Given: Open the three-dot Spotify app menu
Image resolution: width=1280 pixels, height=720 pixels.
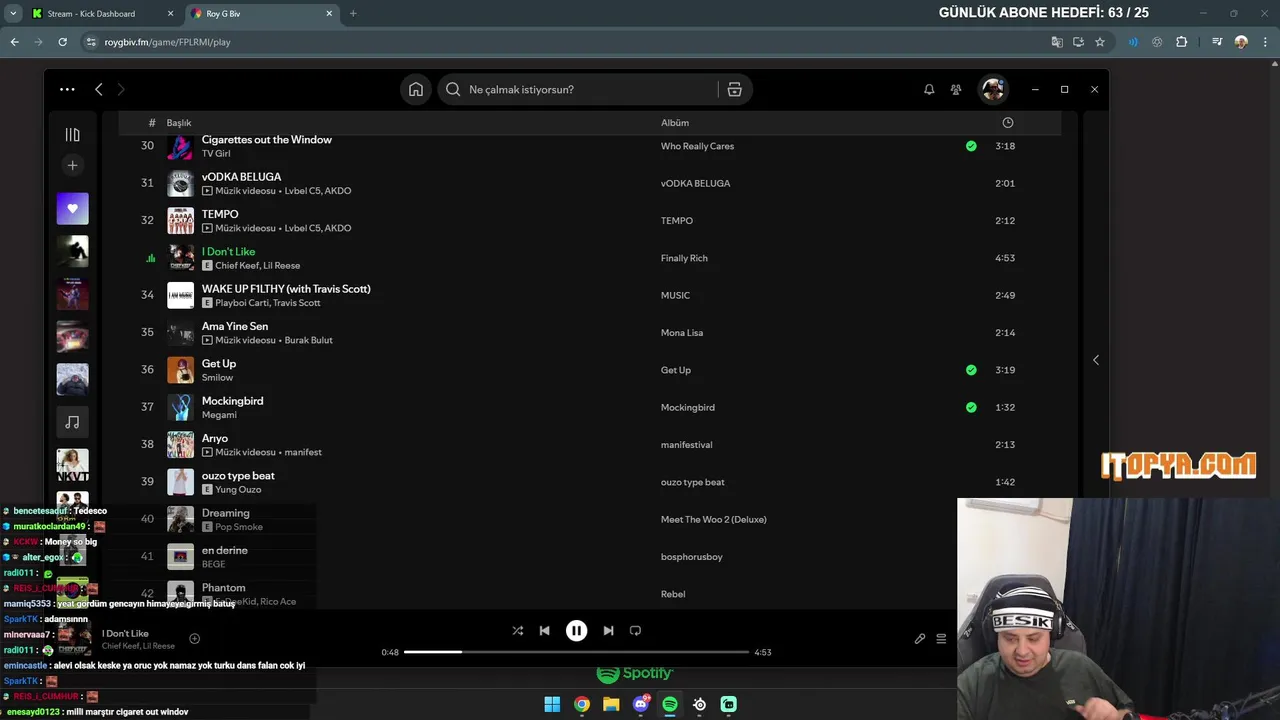Looking at the screenshot, I should [x=67, y=89].
